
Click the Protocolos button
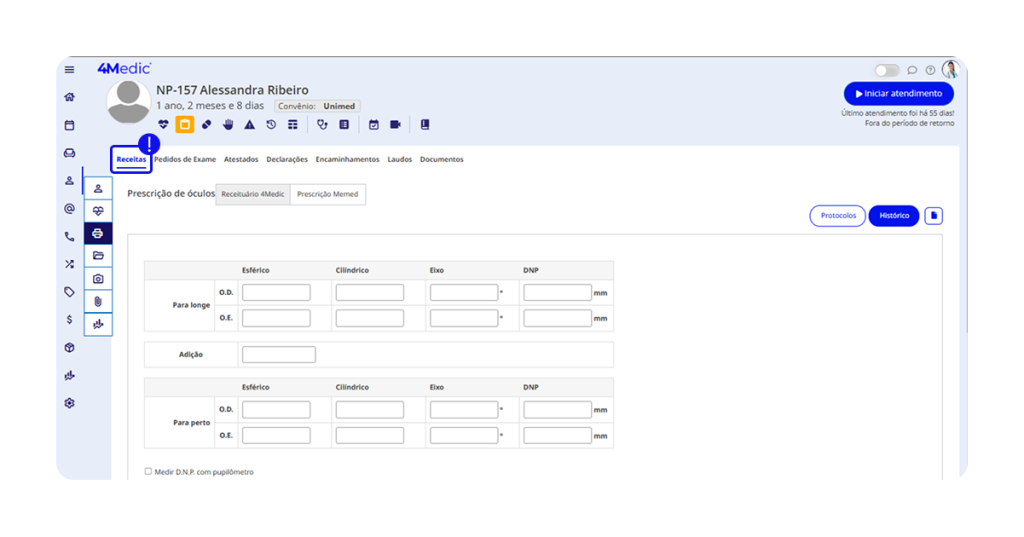point(837,215)
